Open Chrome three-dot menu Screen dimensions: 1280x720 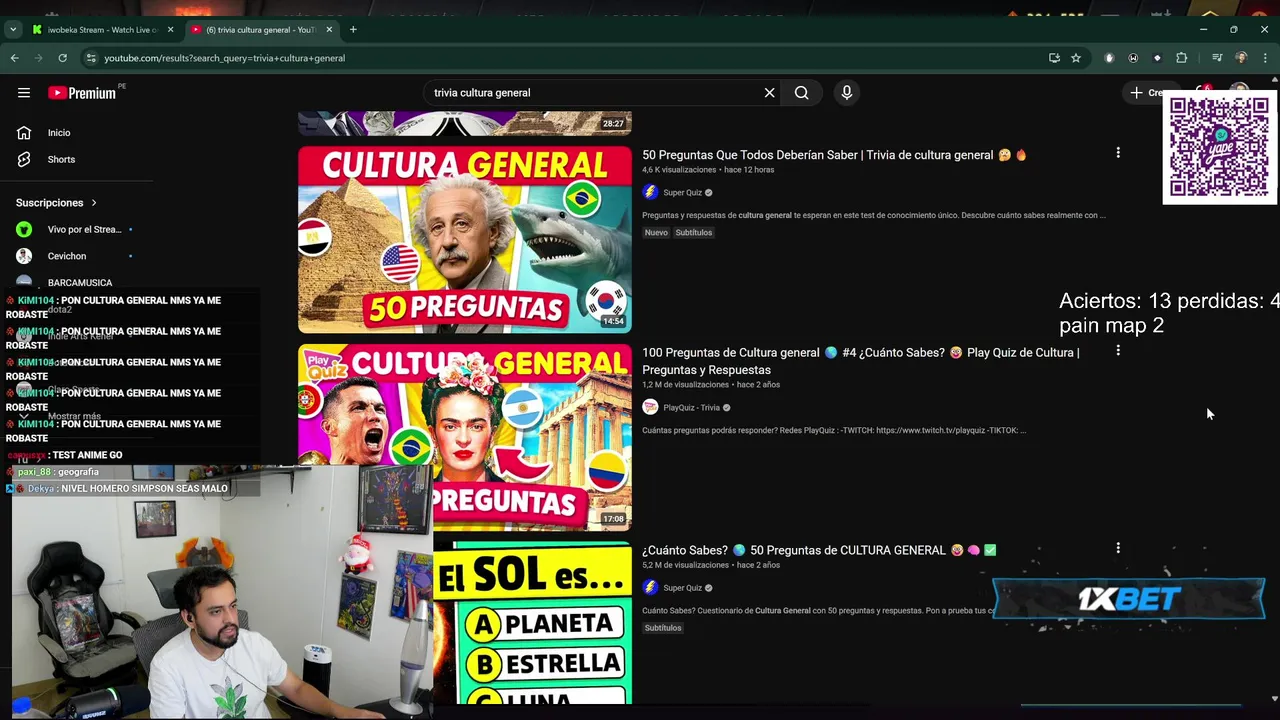point(1265,58)
